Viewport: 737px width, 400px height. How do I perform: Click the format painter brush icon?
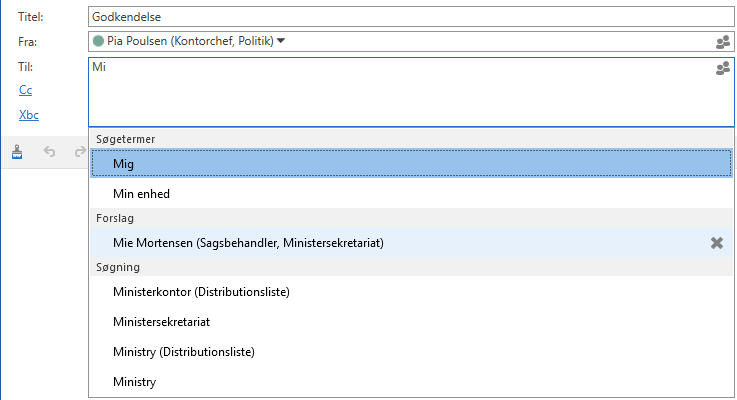coord(18,153)
